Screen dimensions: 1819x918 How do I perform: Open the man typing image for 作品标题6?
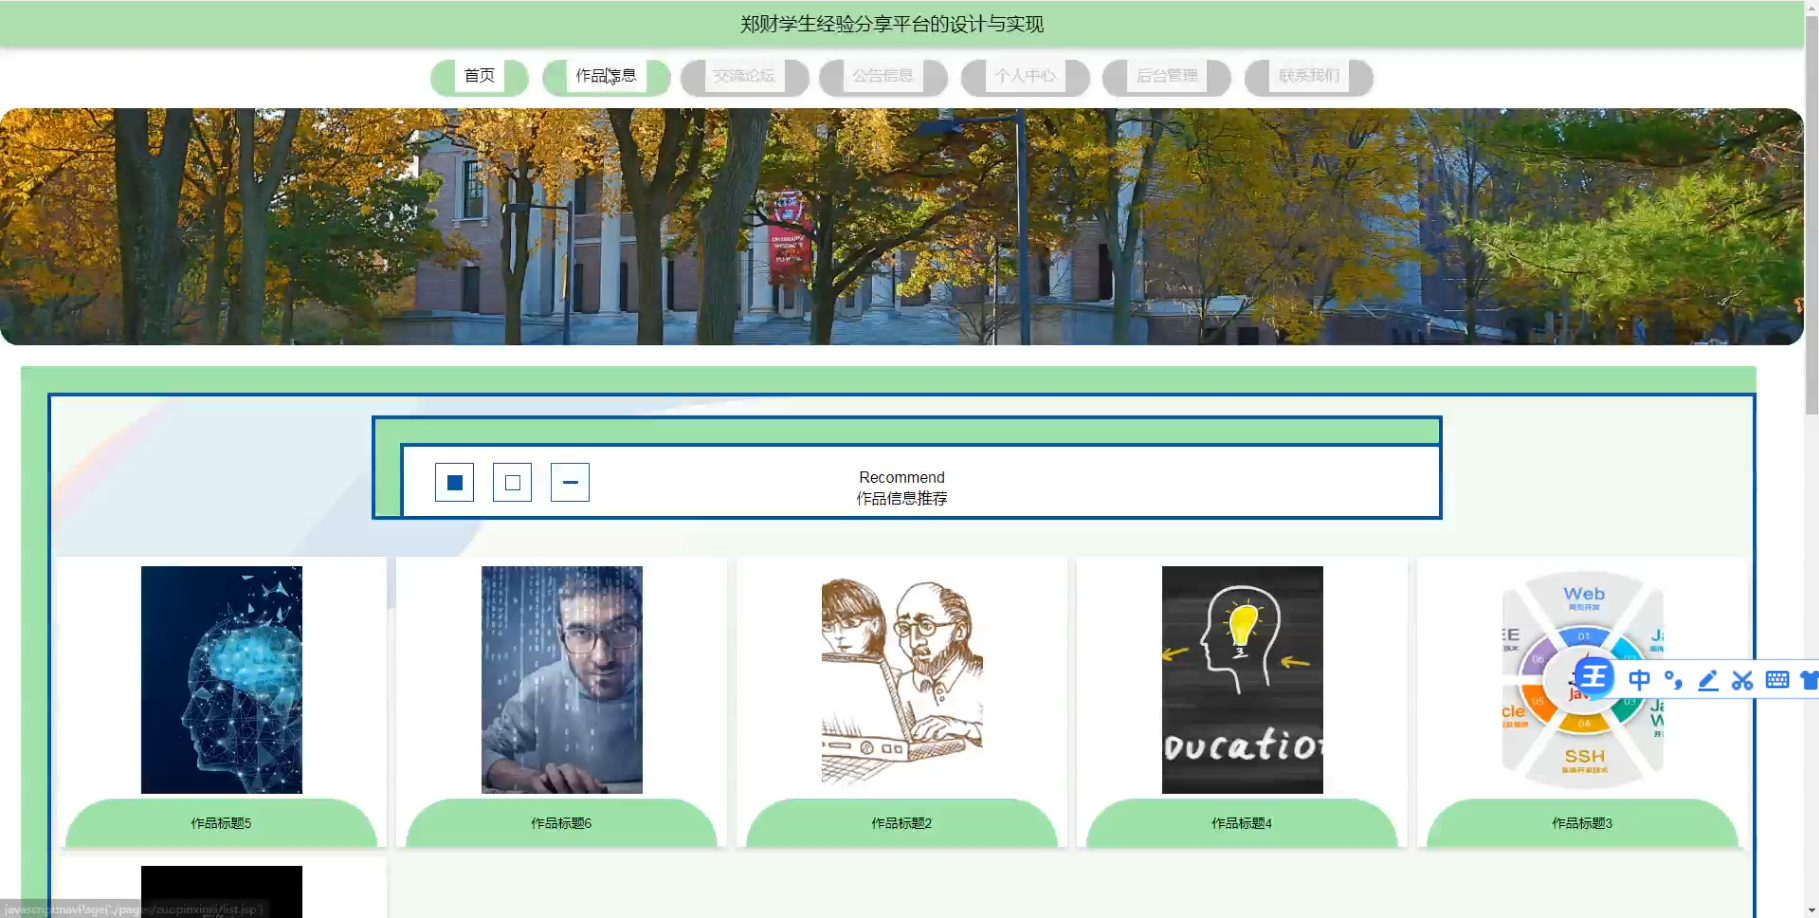pyautogui.click(x=562, y=680)
